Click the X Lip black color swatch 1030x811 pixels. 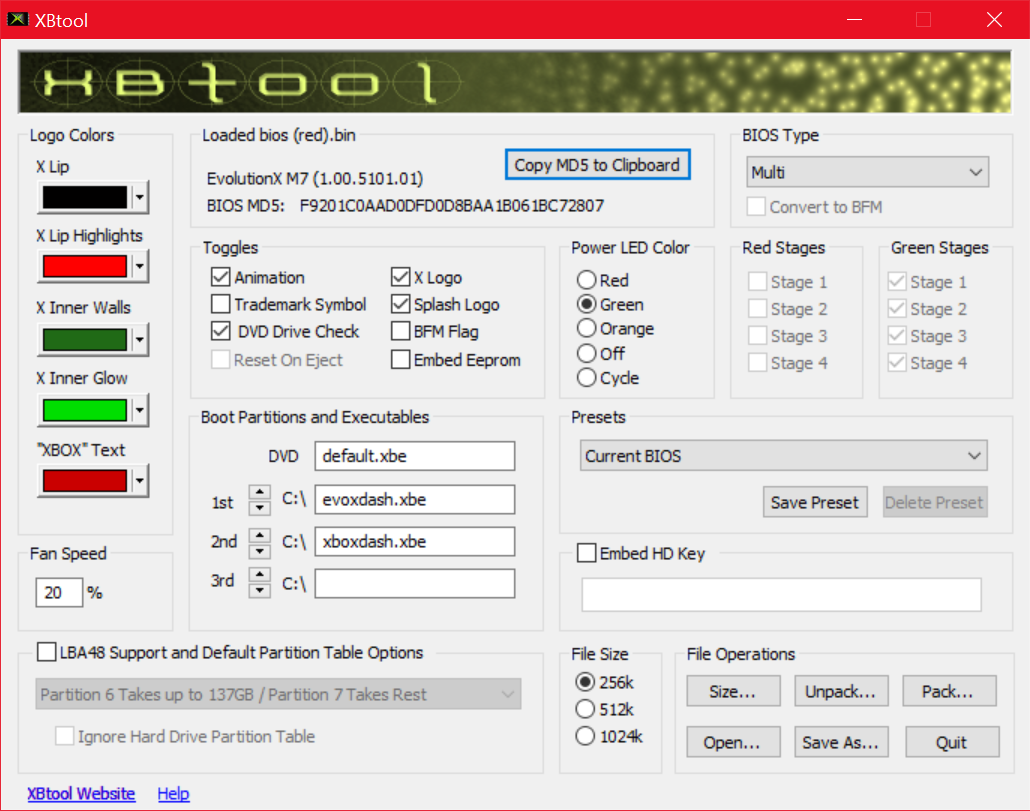[85, 197]
